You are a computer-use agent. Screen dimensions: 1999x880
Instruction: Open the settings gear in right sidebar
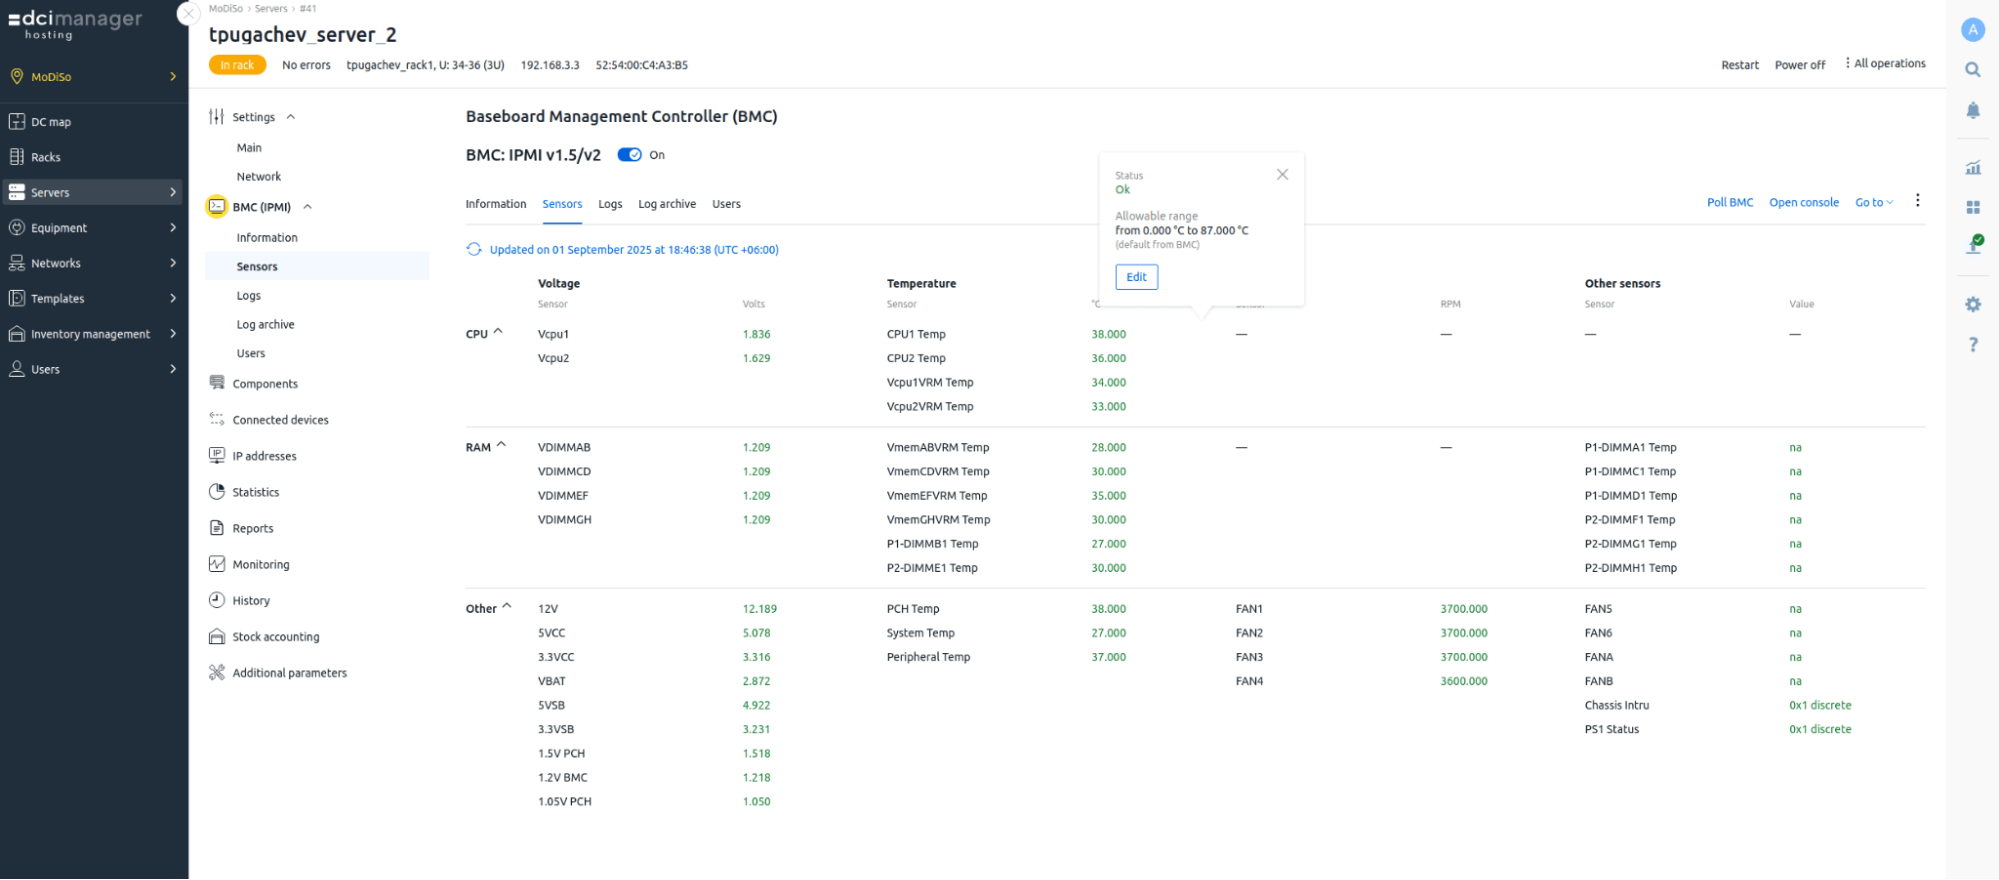(1972, 304)
